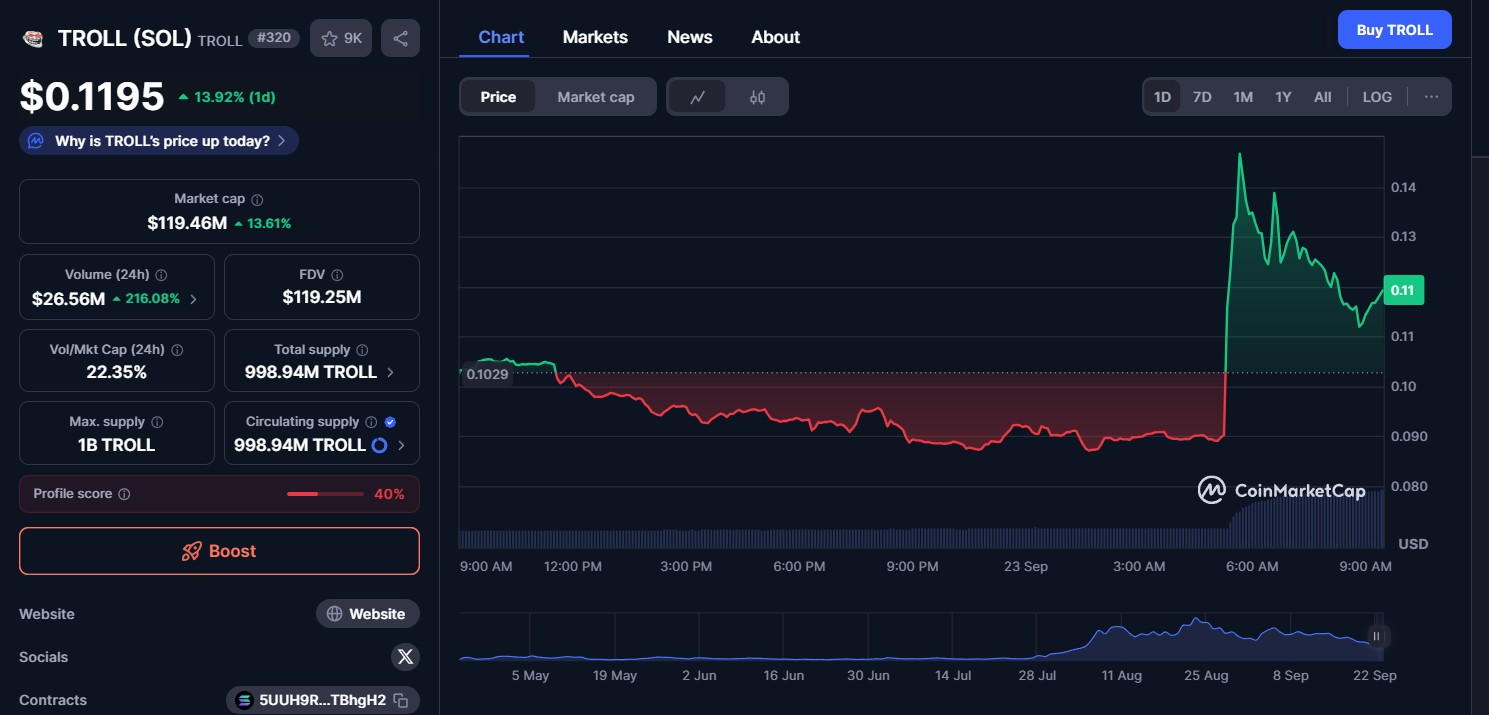The width and height of the screenshot is (1489, 715).
Task: Open the X (Twitter) social link
Action: [405, 657]
